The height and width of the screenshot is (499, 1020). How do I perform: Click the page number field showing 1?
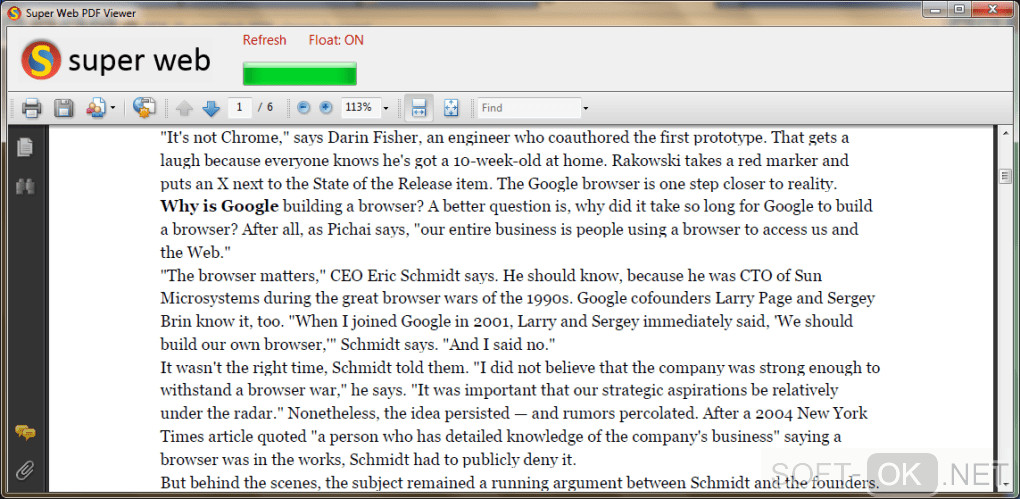[x=240, y=107]
